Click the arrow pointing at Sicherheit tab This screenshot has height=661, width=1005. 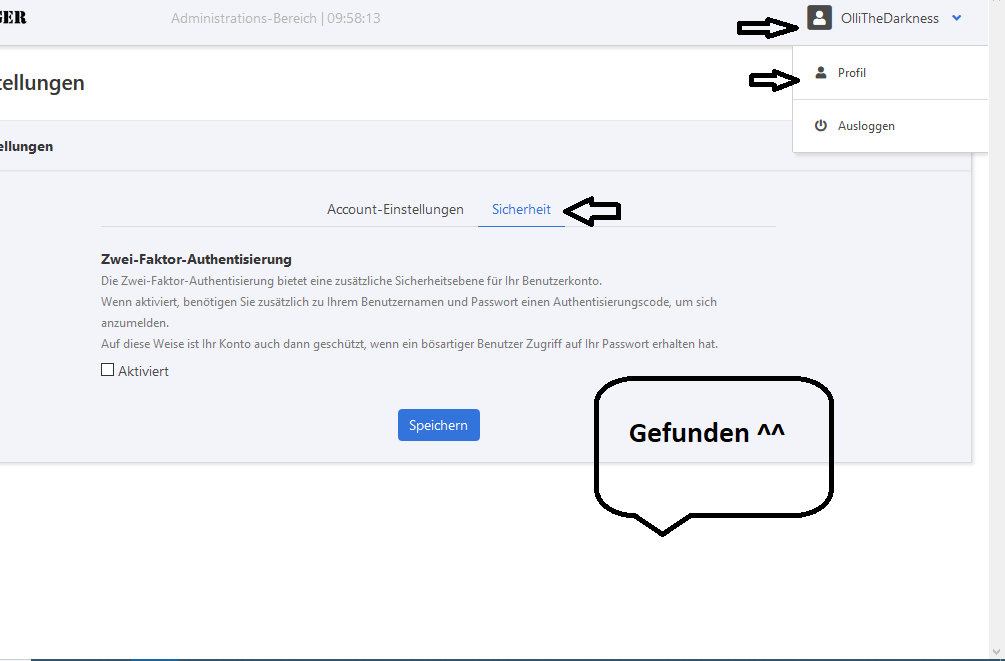click(x=592, y=210)
